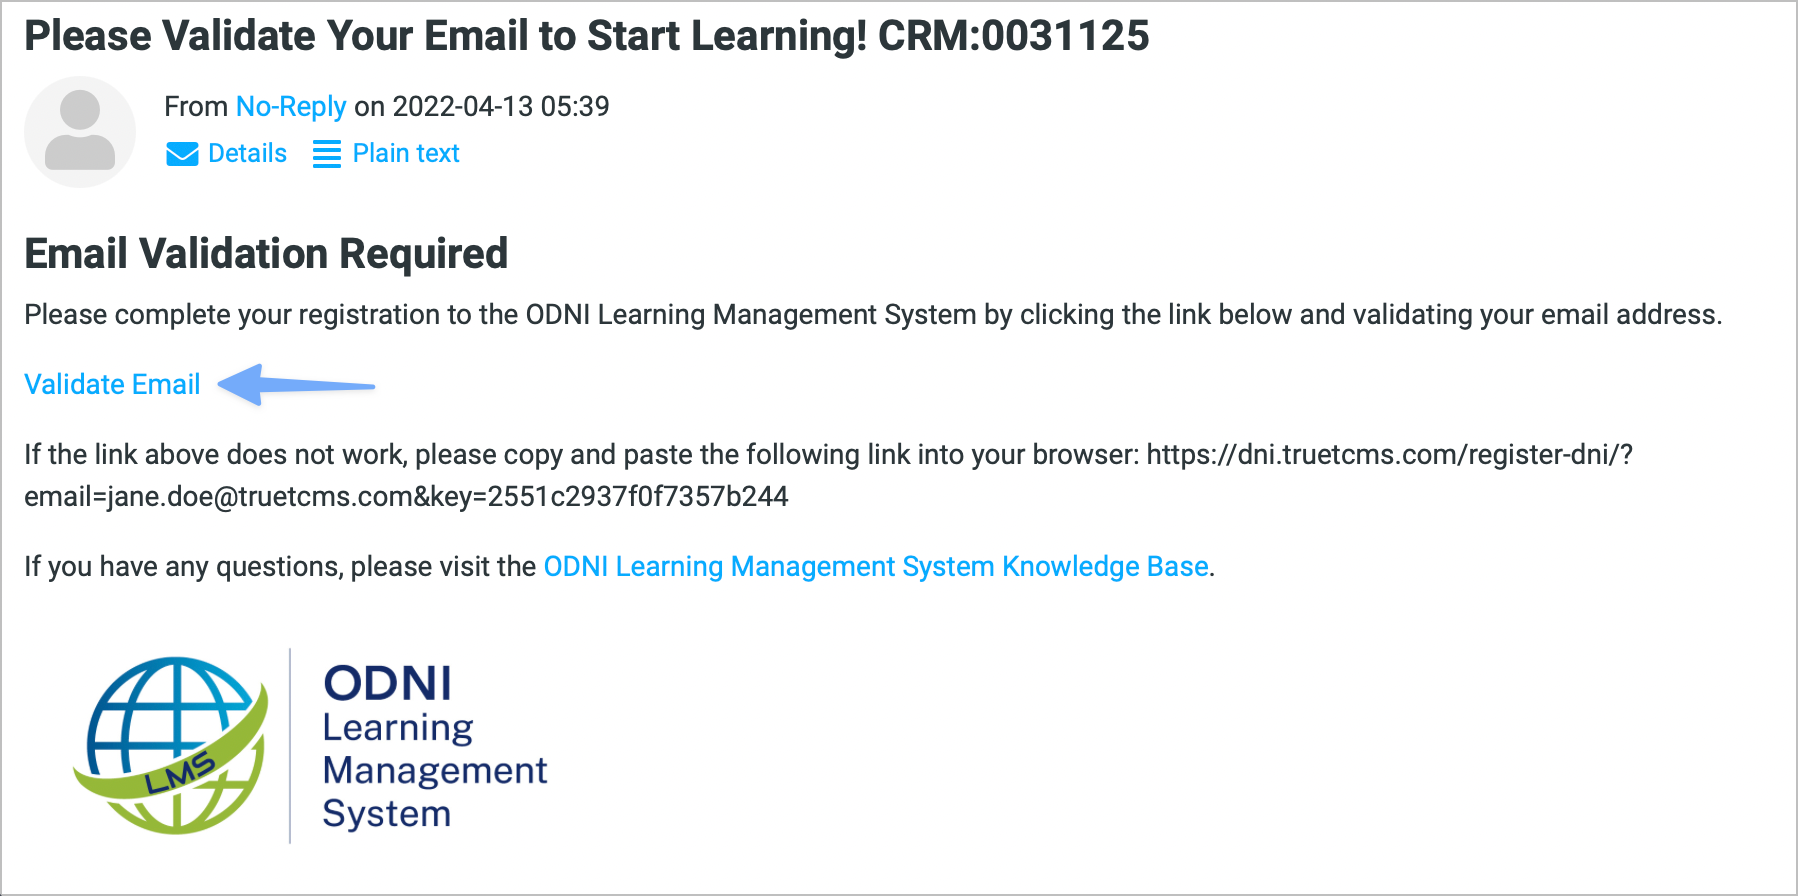Click the word "From" in the header

point(196,106)
